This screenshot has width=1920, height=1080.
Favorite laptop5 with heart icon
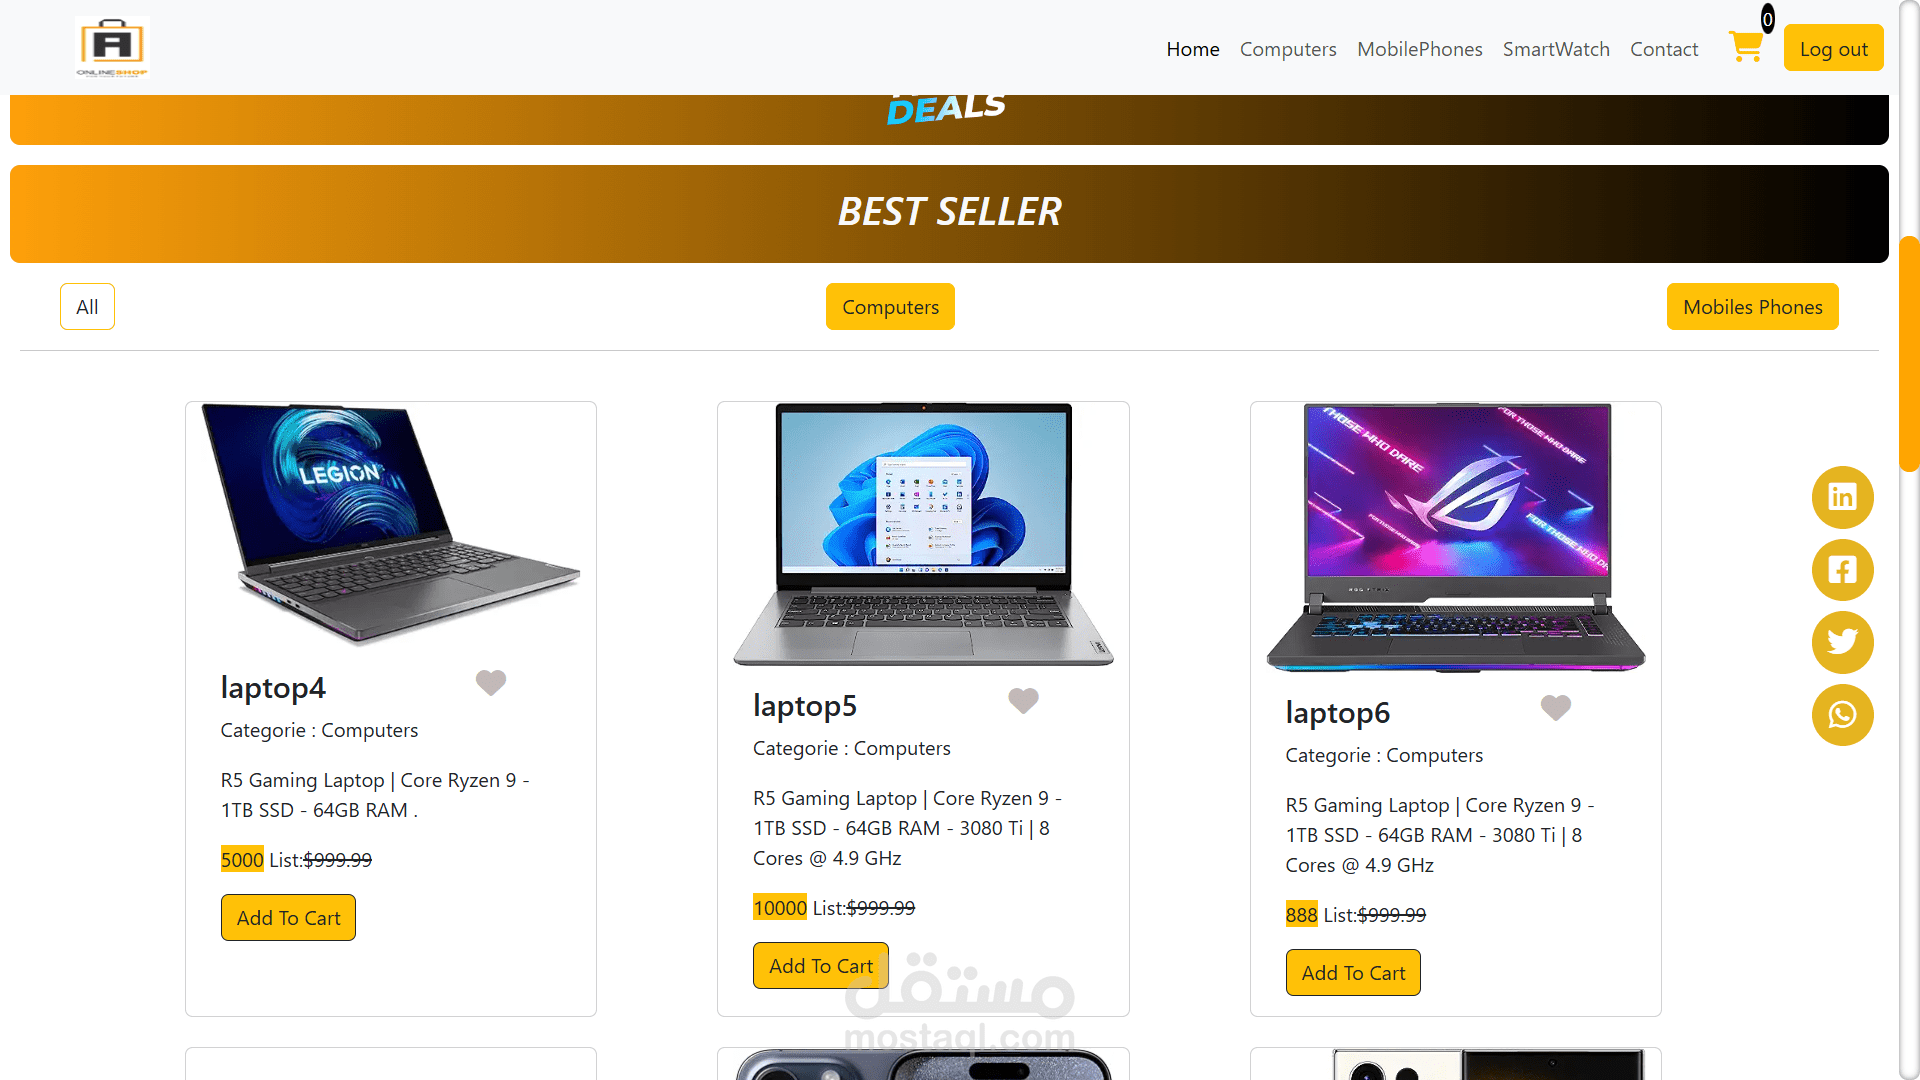point(1023,701)
